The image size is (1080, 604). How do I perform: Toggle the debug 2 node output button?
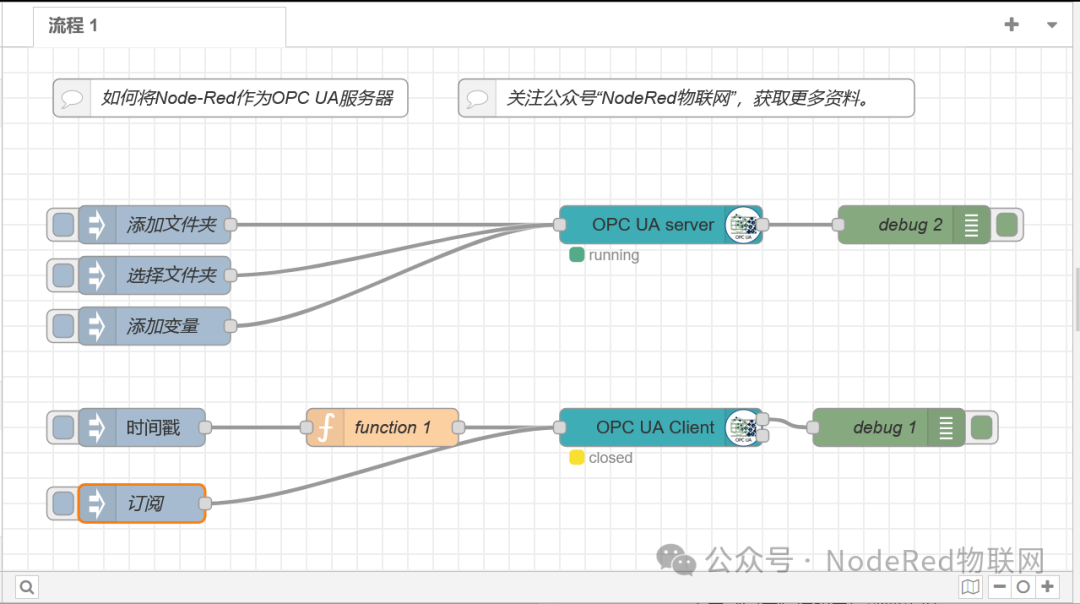1007,225
